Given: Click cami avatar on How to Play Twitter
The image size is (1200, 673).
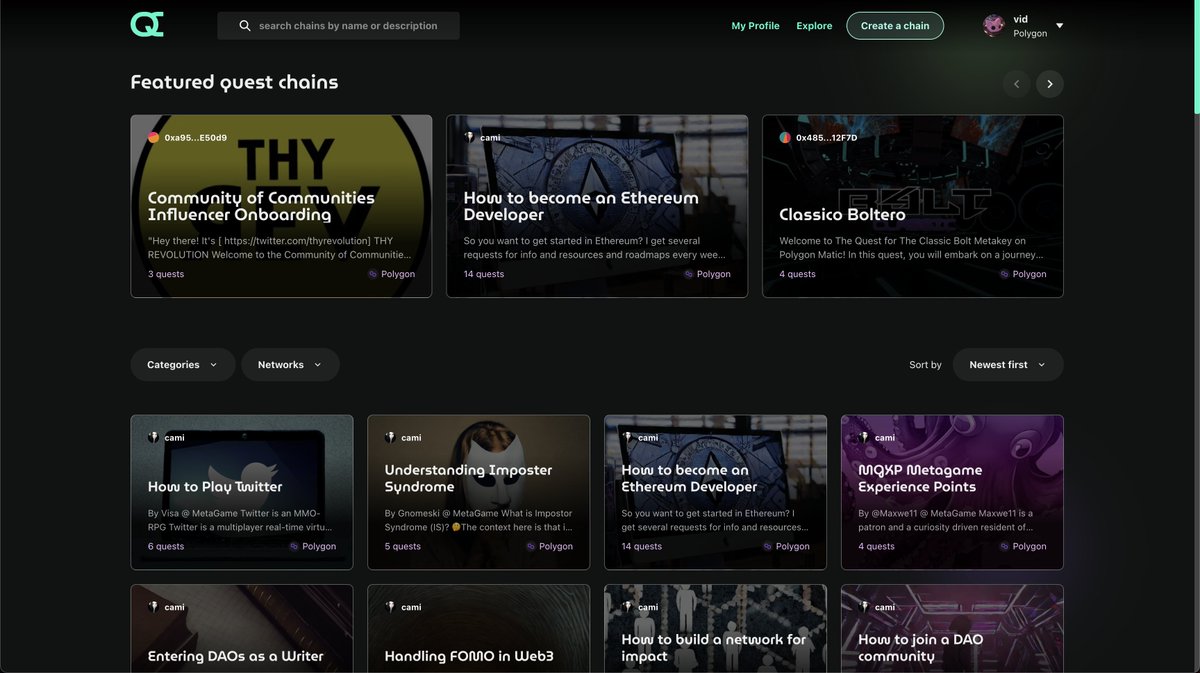Looking at the screenshot, I should [154, 437].
